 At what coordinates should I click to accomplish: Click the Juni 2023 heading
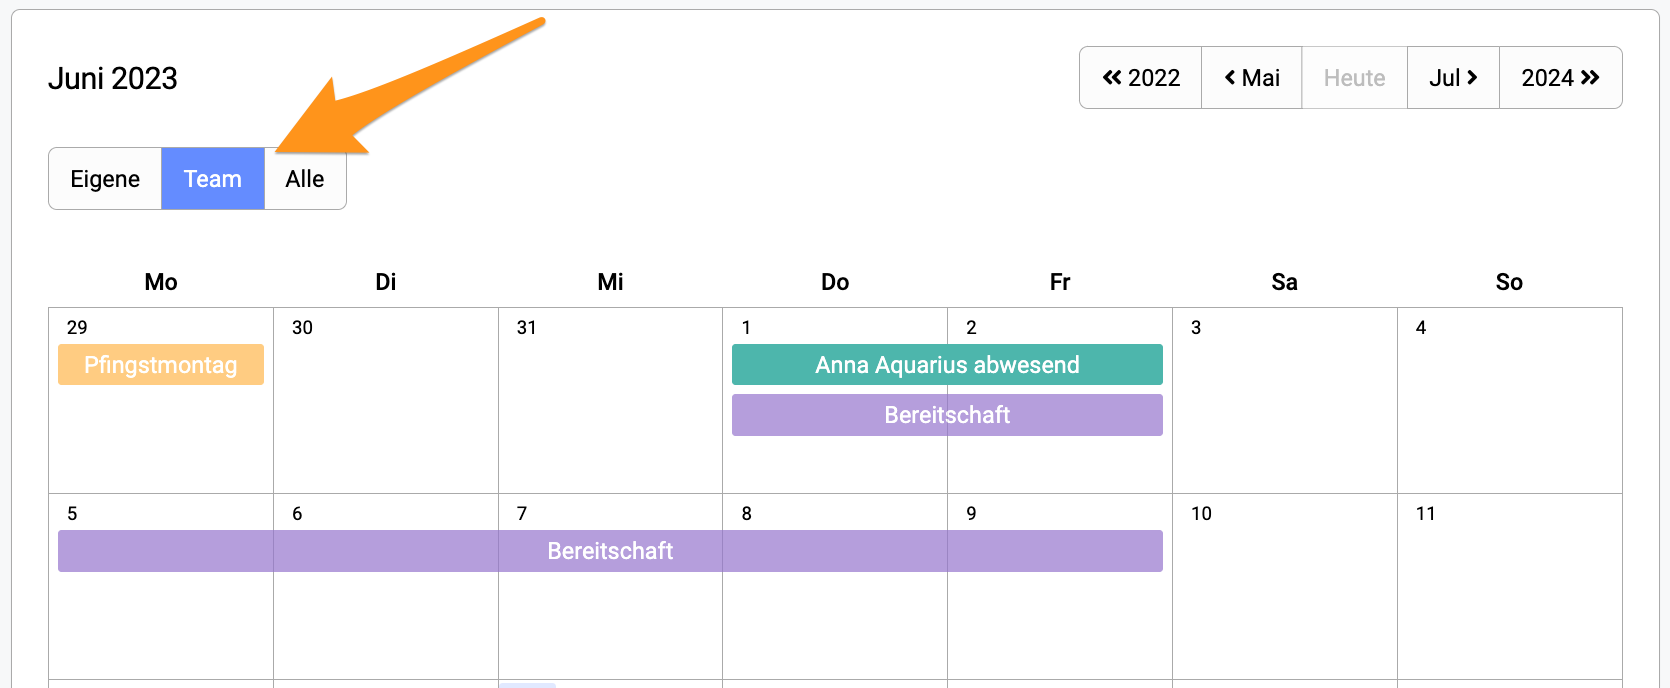pos(113,78)
